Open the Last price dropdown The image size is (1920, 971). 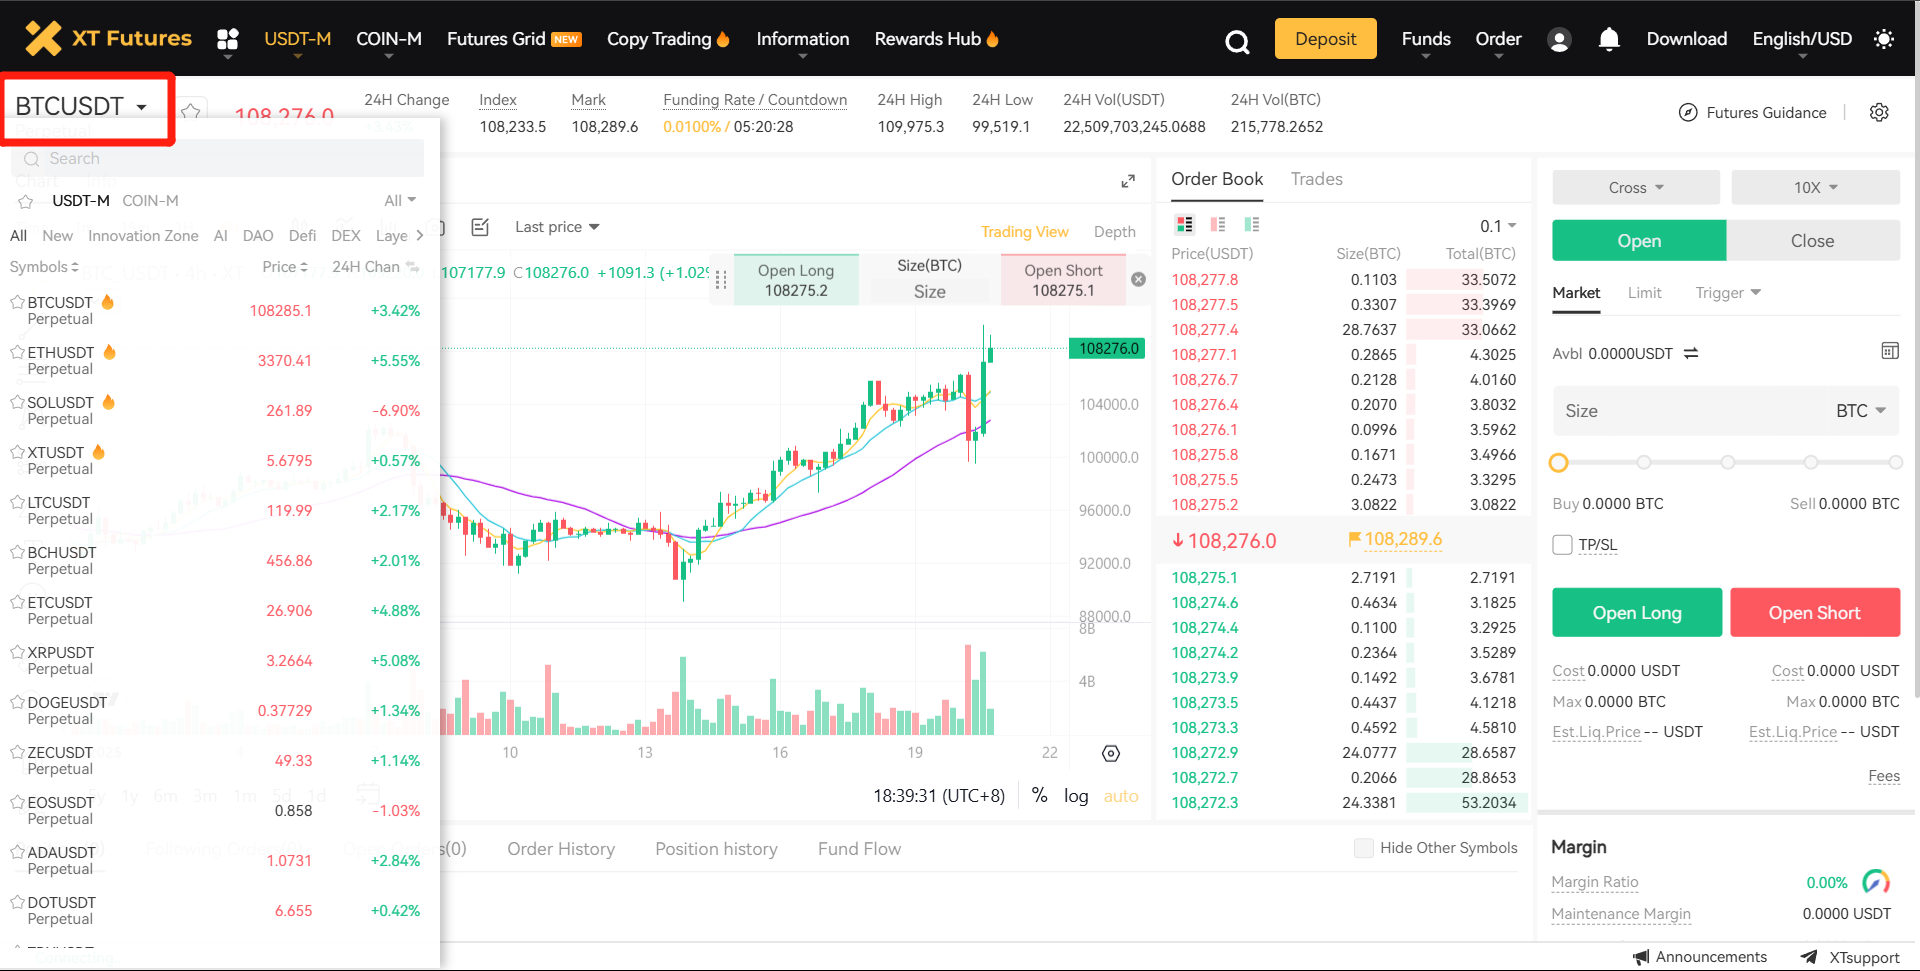pyautogui.click(x=557, y=227)
